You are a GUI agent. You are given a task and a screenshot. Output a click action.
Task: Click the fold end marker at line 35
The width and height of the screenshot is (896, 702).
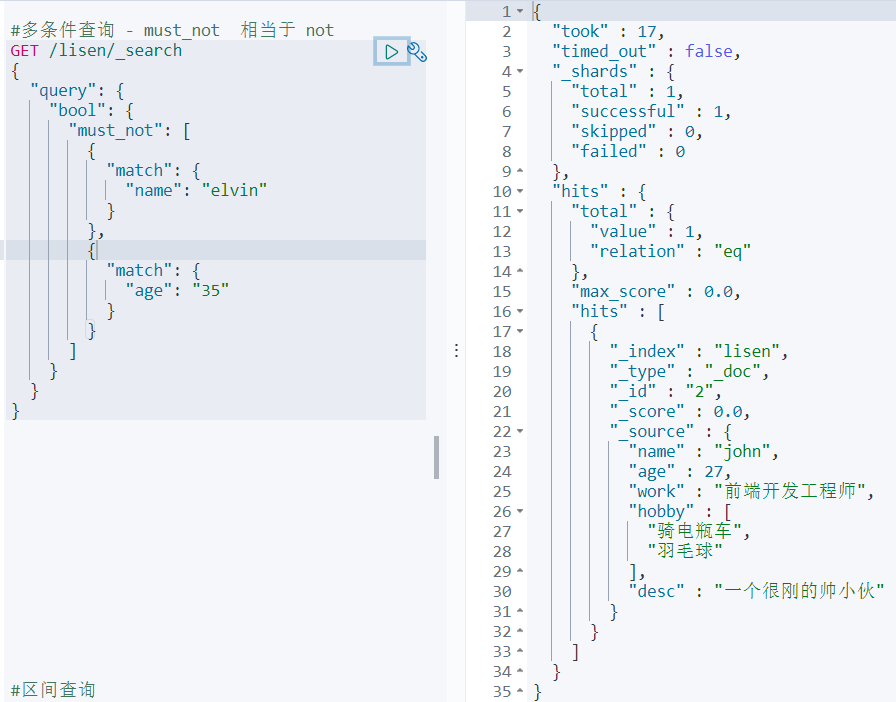coord(520,691)
